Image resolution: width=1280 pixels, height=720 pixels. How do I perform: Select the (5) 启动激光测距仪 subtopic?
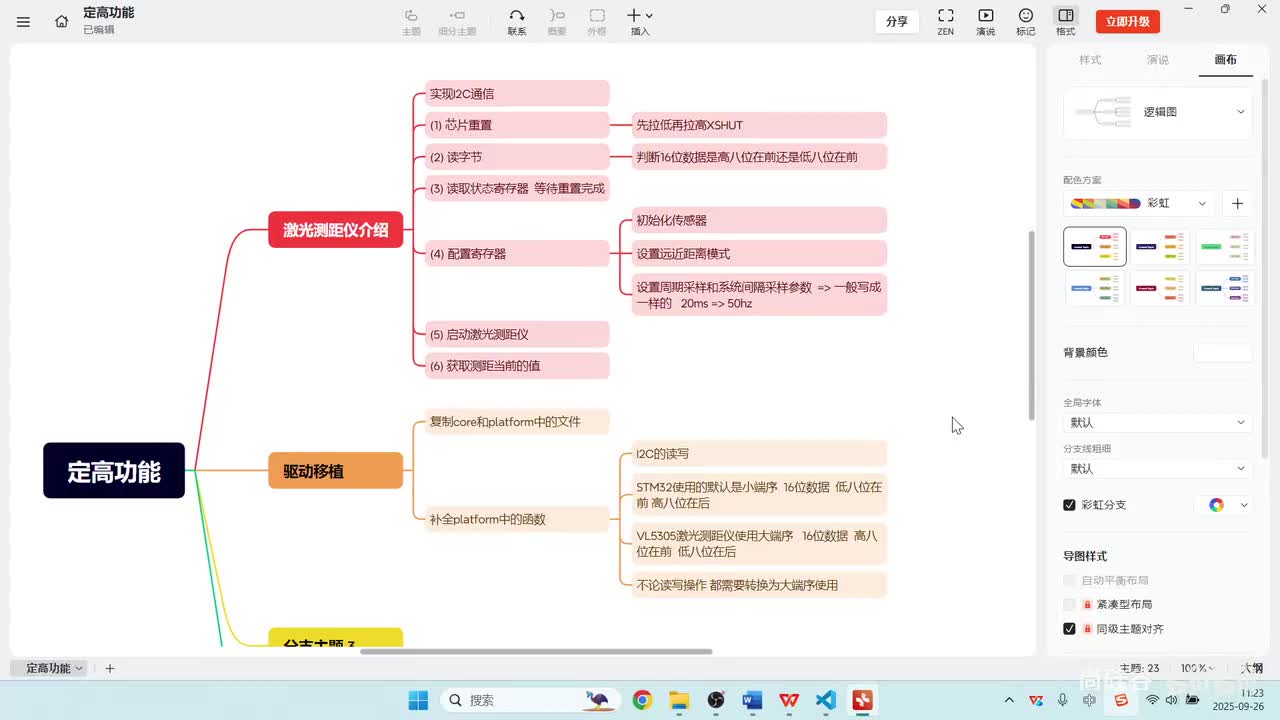click(x=517, y=334)
